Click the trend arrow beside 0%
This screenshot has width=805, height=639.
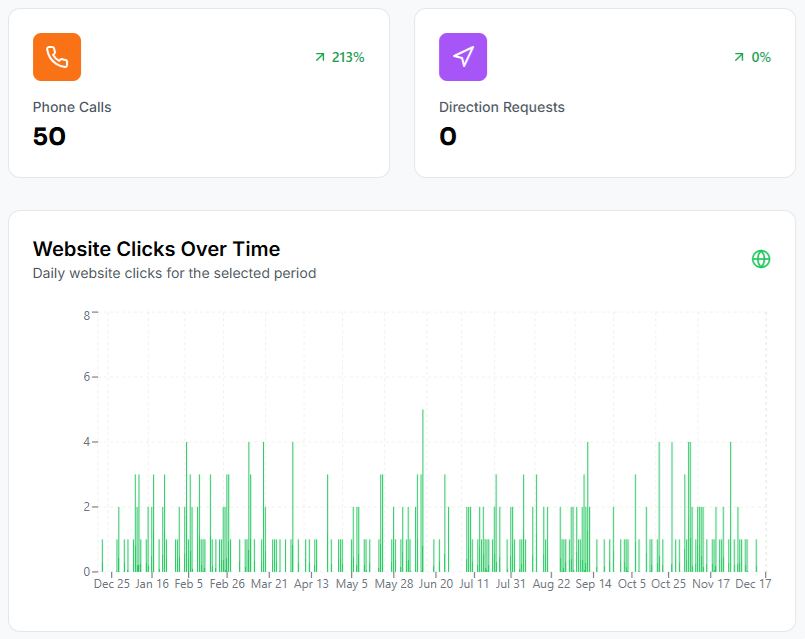(739, 58)
